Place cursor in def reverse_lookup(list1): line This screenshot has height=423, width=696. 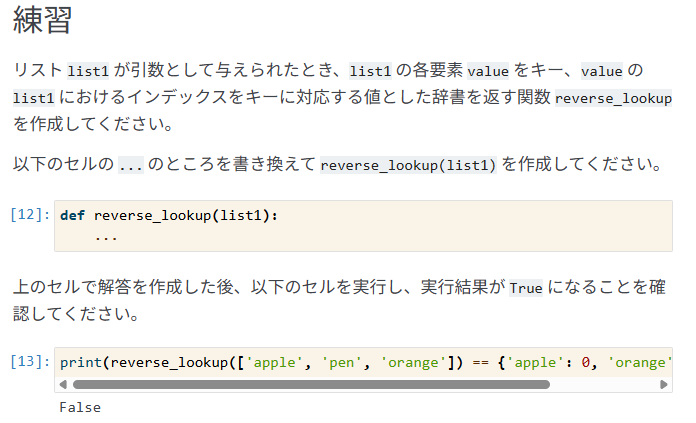(x=169, y=216)
